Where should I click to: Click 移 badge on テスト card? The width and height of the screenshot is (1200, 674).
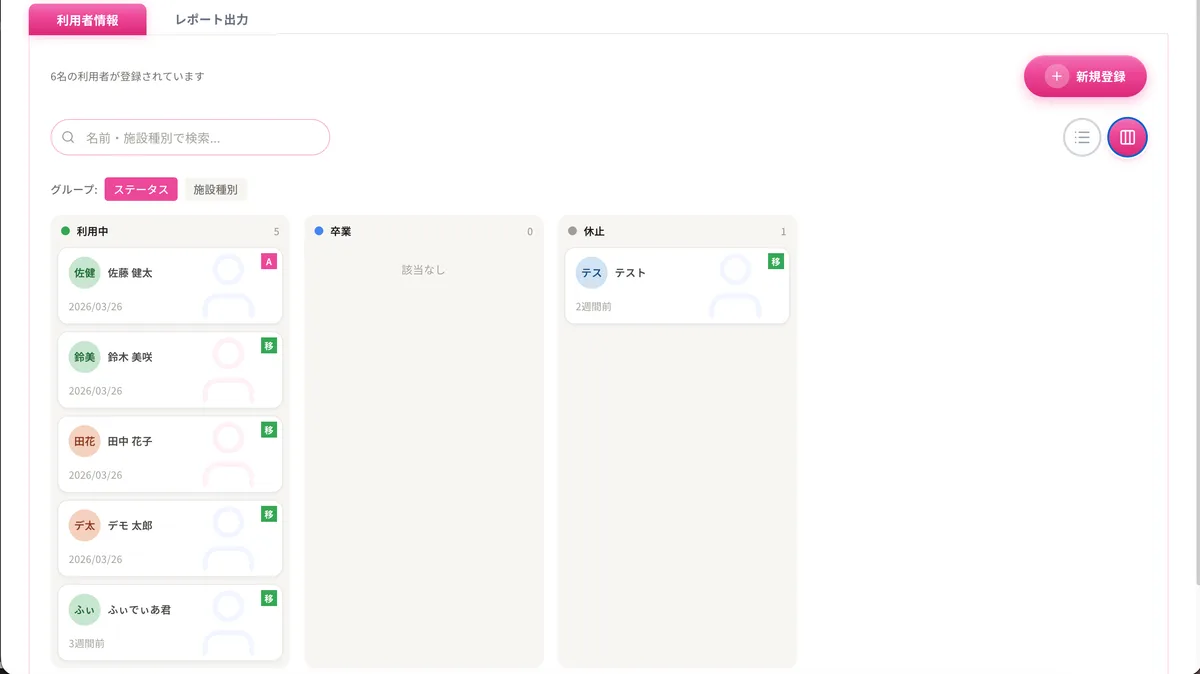pyautogui.click(x=775, y=262)
